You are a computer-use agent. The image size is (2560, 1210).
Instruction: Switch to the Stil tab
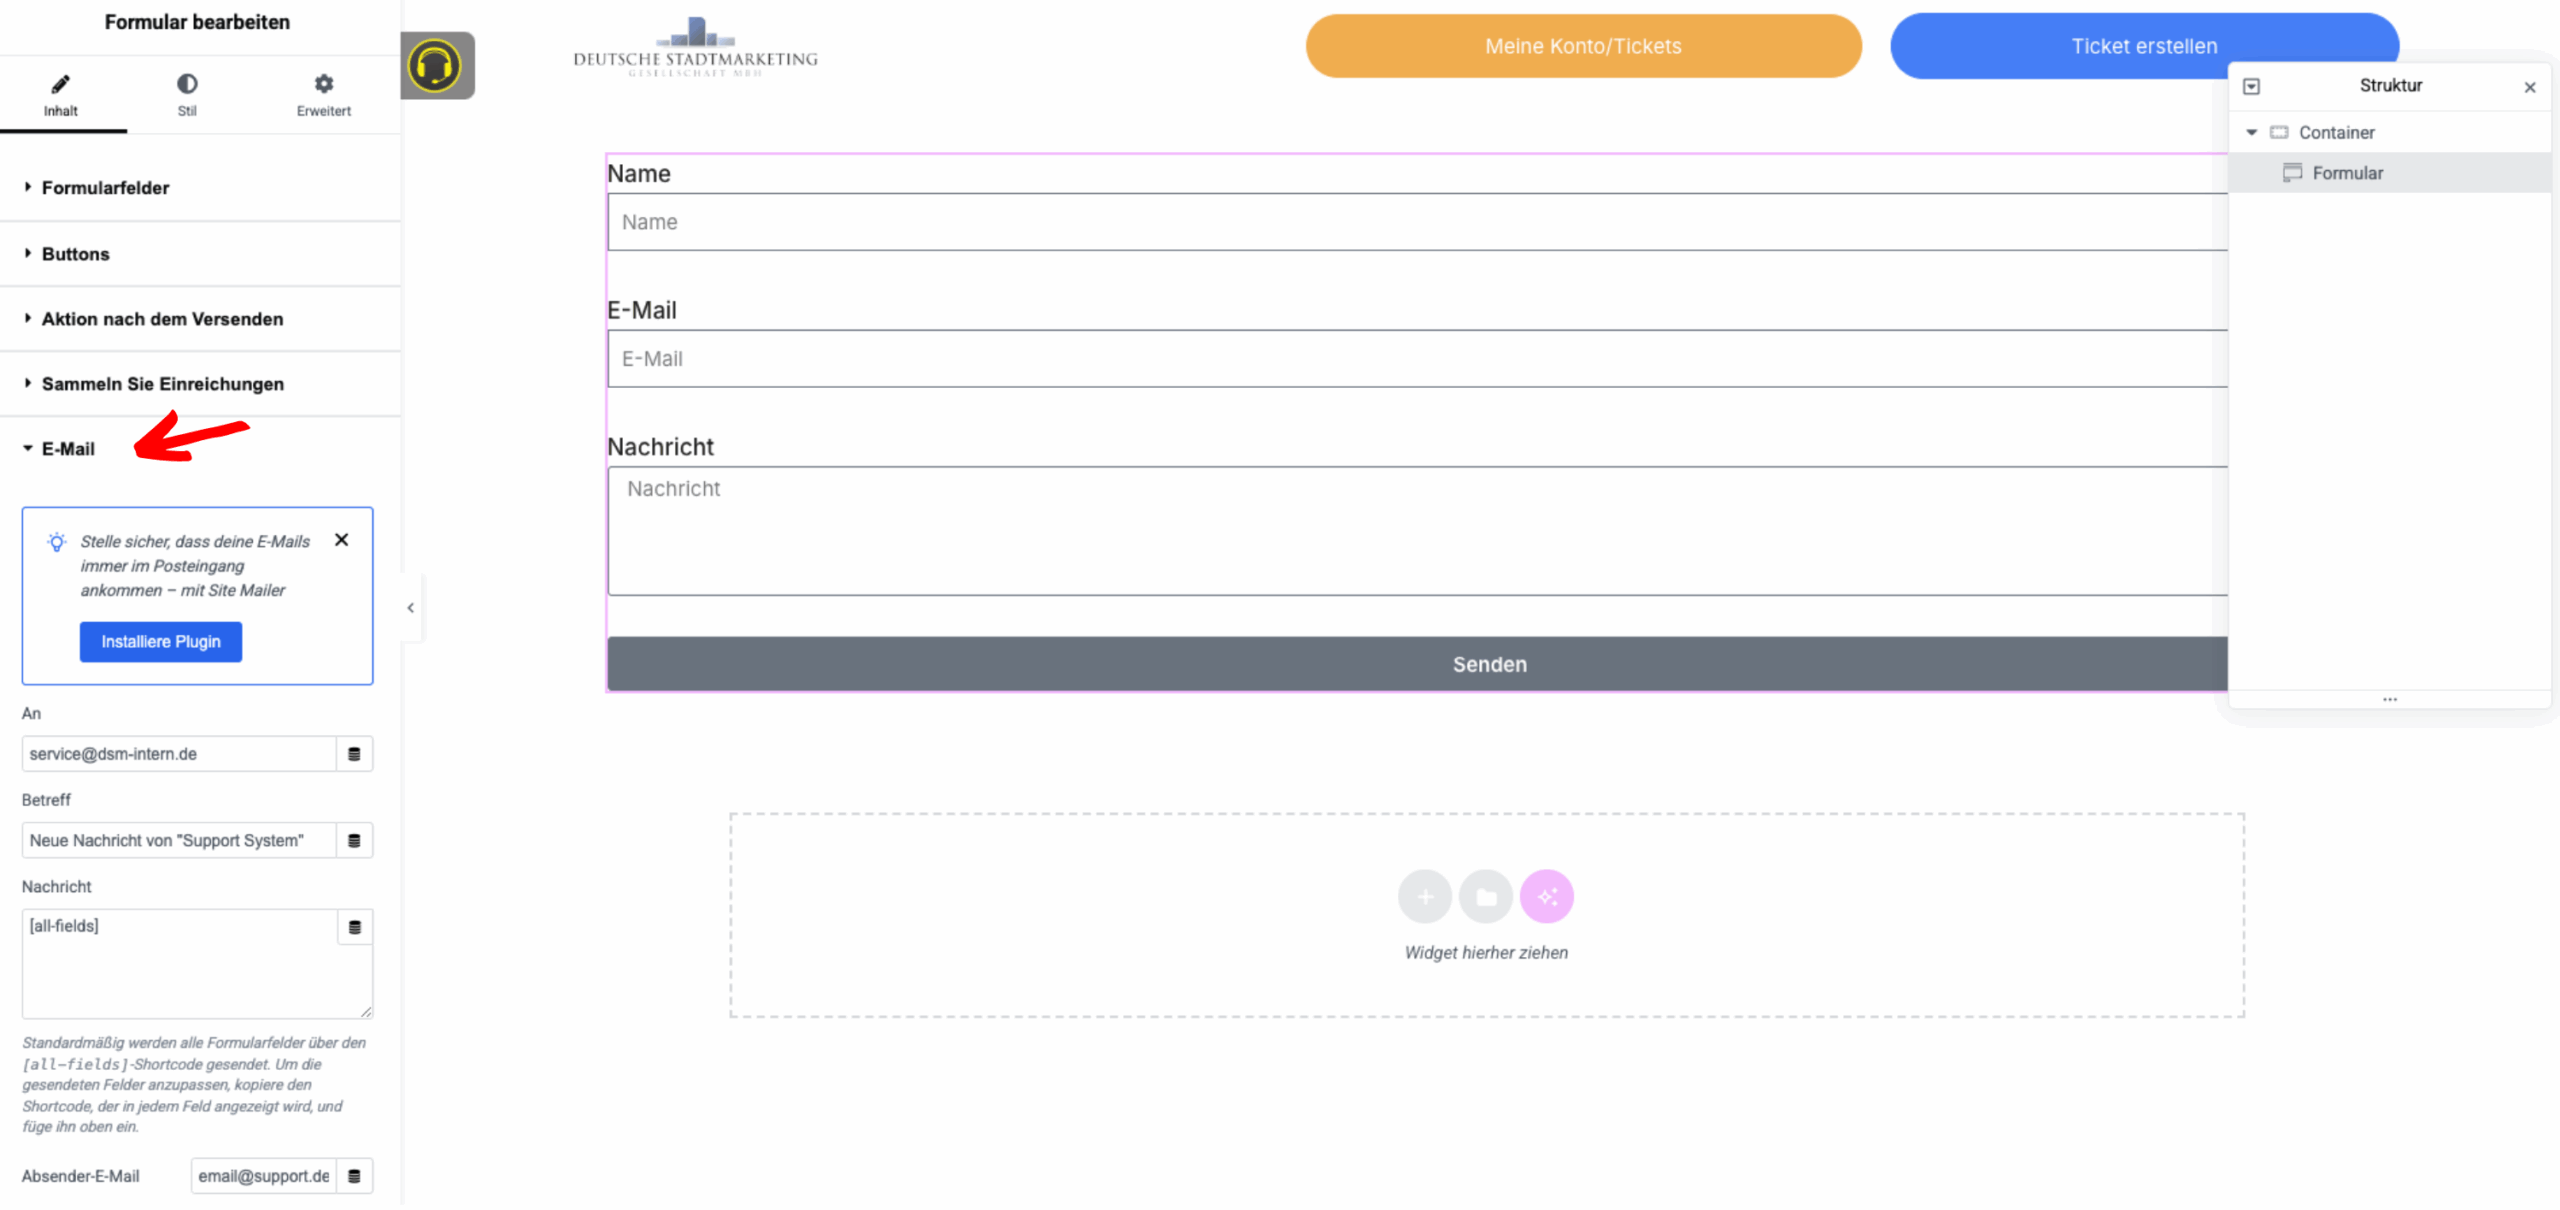pyautogui.click(x=186, y=94)
